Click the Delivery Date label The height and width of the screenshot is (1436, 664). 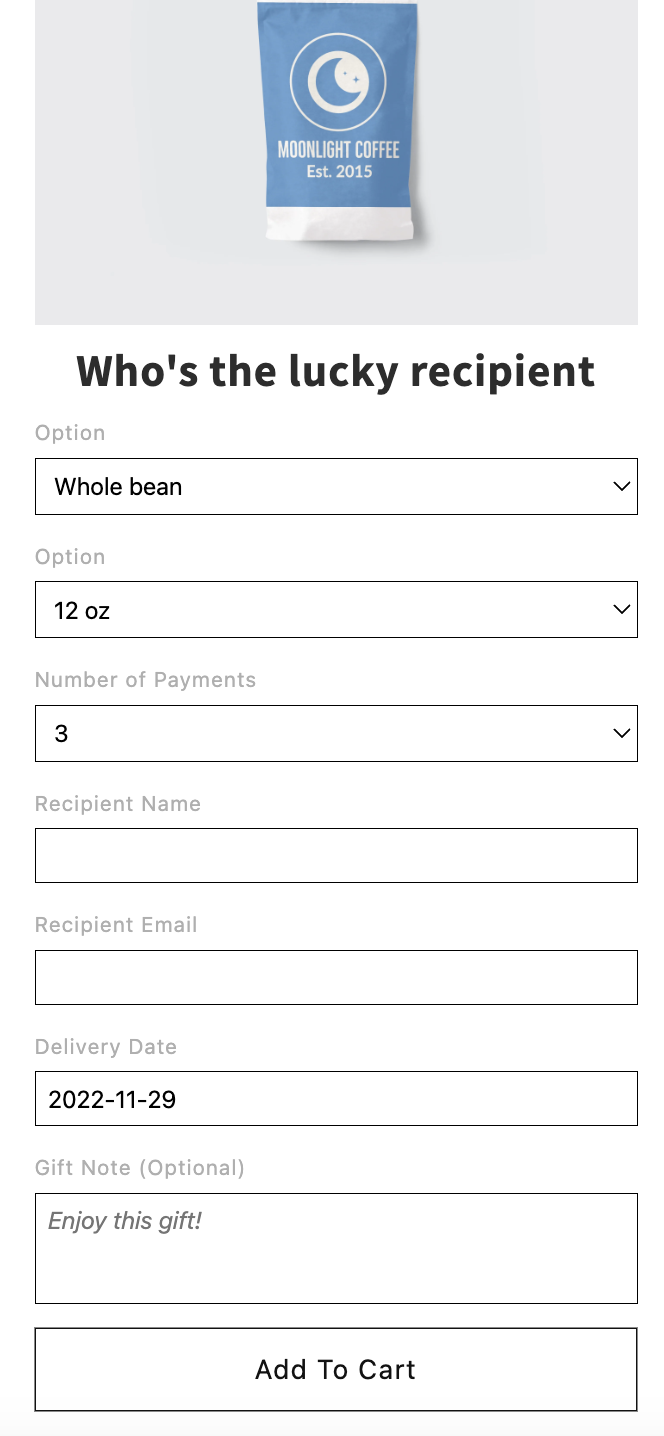click(x=106, y=1047)
